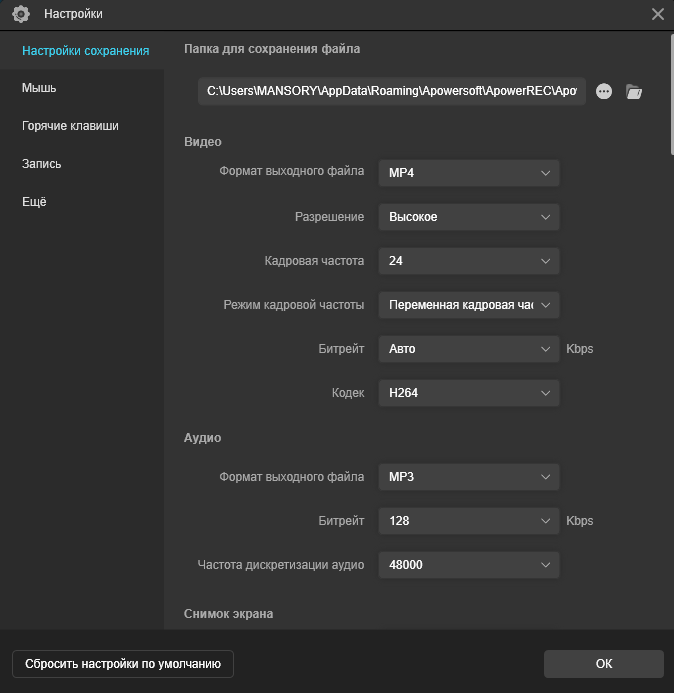Click the Настройки window title text

(73, 14)
